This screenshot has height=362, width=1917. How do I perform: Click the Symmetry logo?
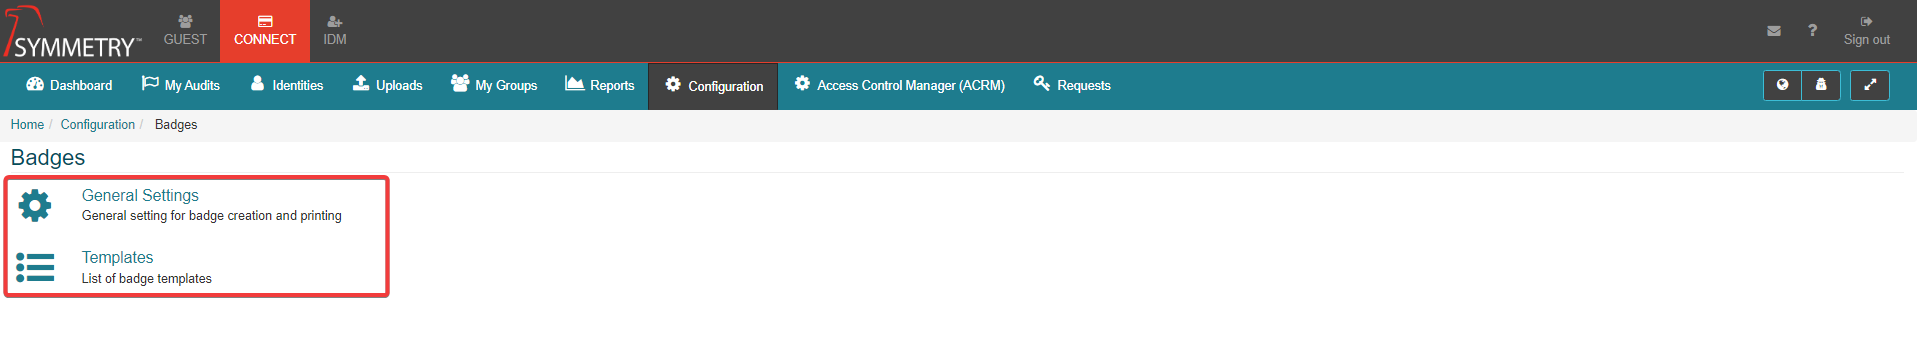pos(72,32)
